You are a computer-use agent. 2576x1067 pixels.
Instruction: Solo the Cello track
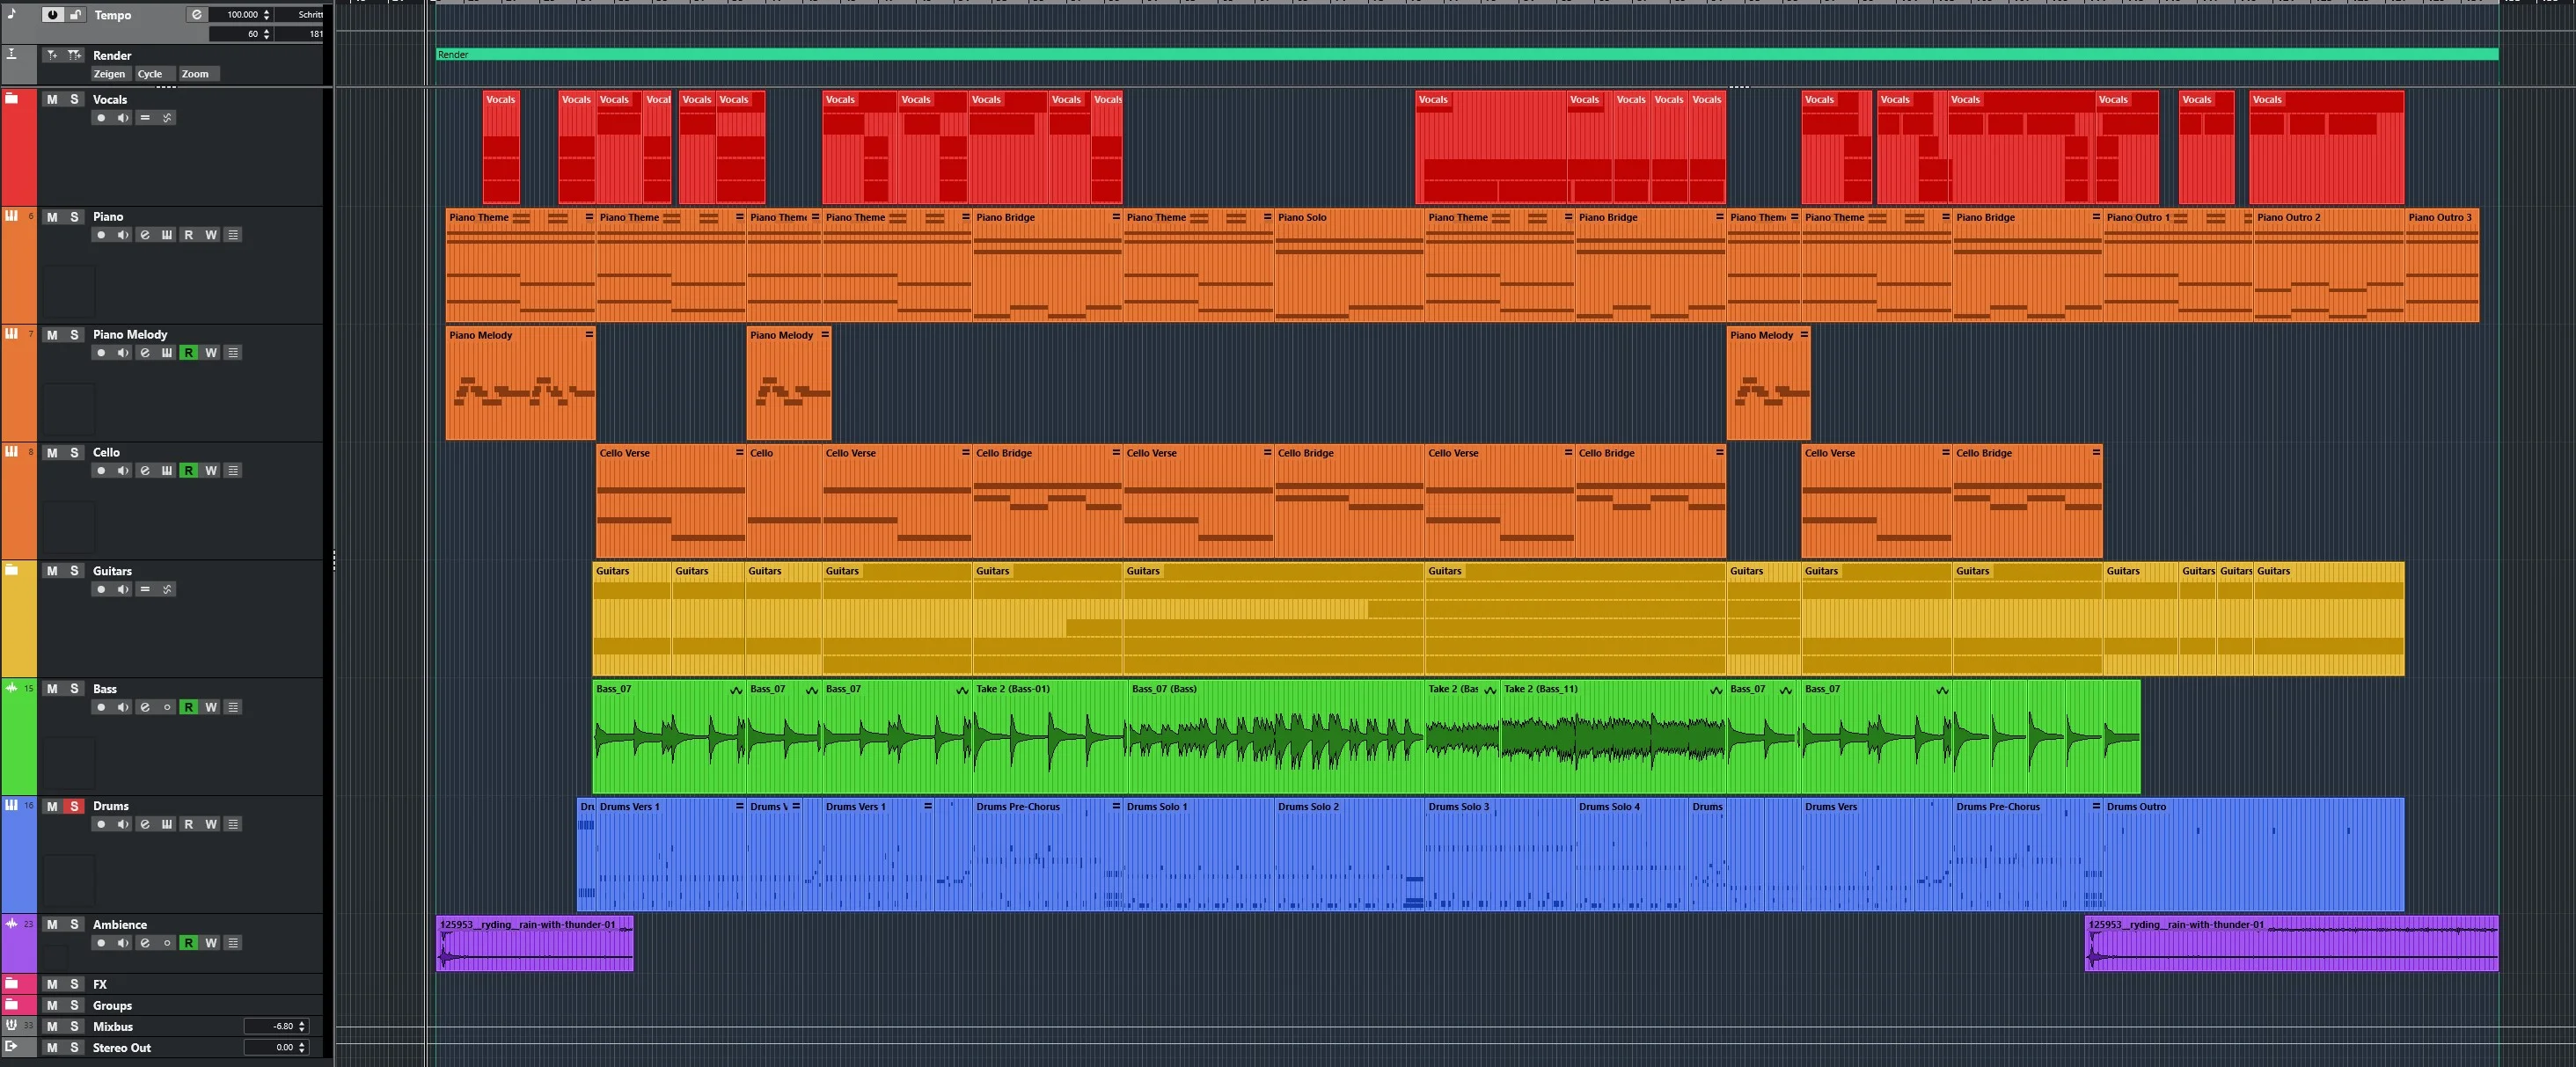pos(74,453)
